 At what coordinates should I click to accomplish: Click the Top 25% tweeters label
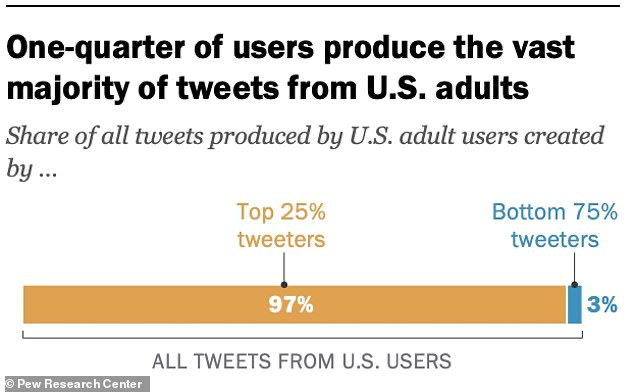(x=281, y=225)
